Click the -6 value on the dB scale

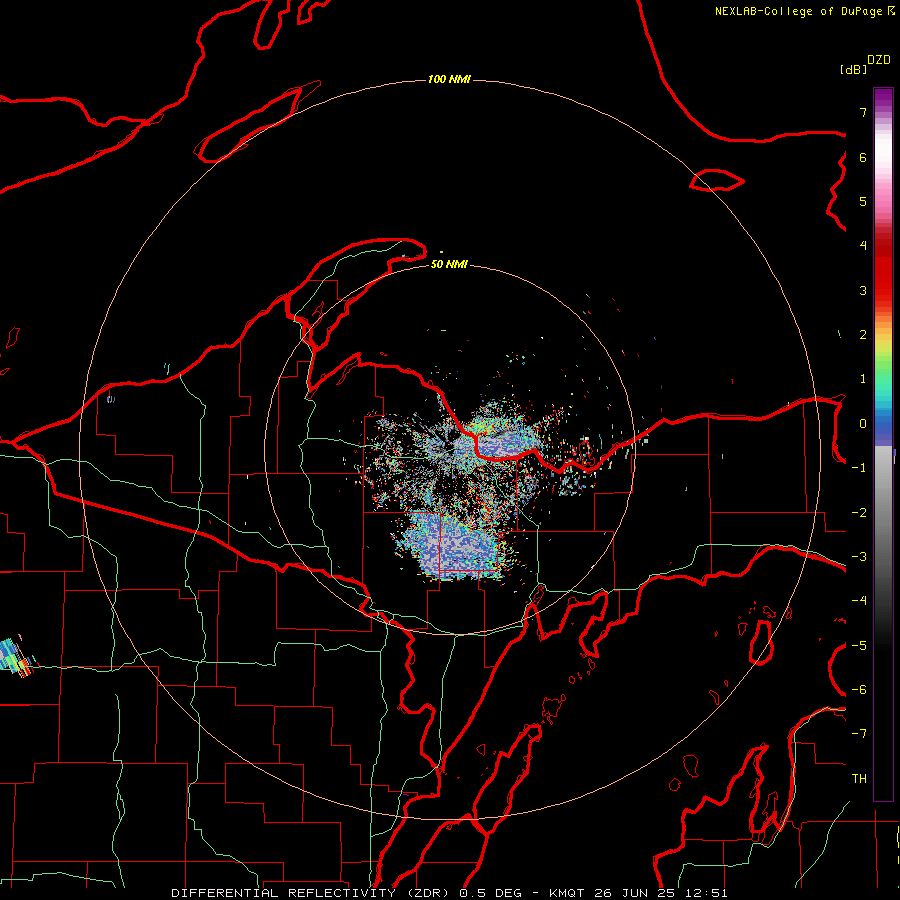coord(859,690)
